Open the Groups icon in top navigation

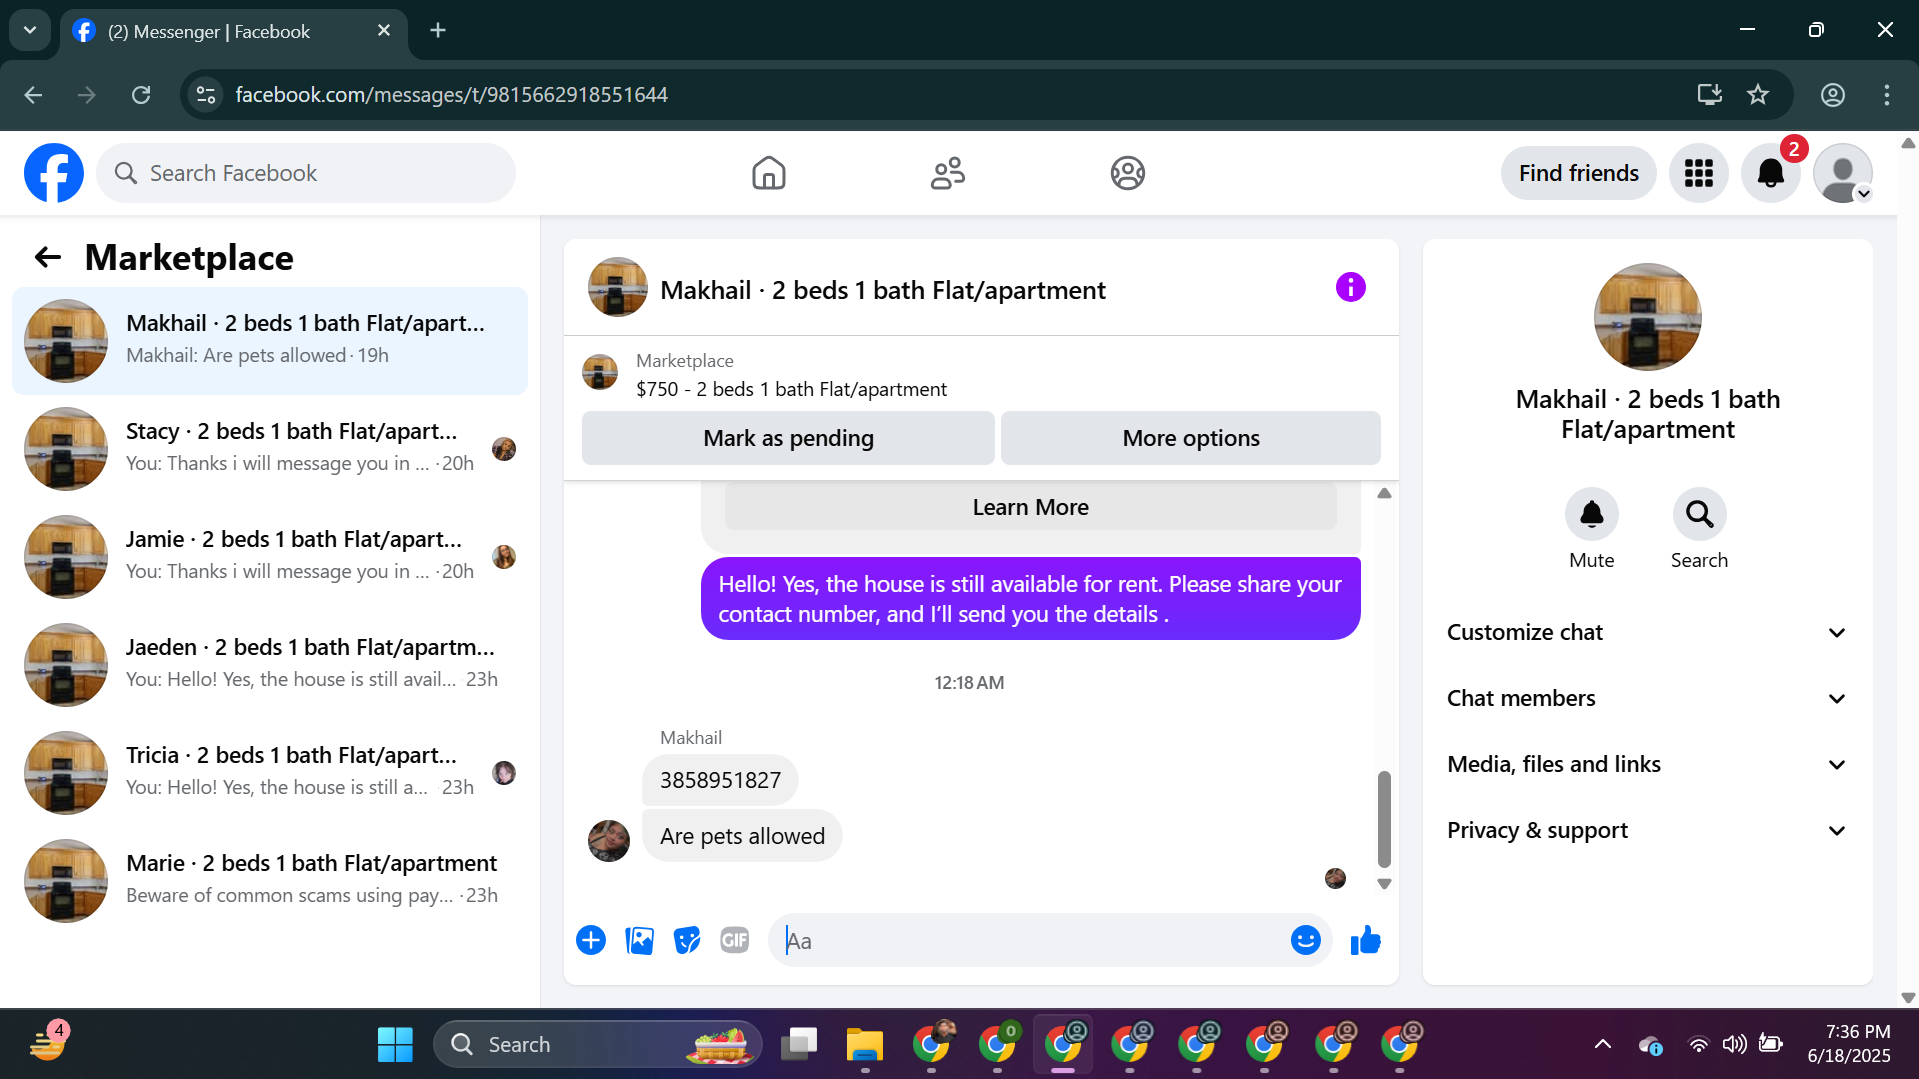click(x=1127, y=173)
